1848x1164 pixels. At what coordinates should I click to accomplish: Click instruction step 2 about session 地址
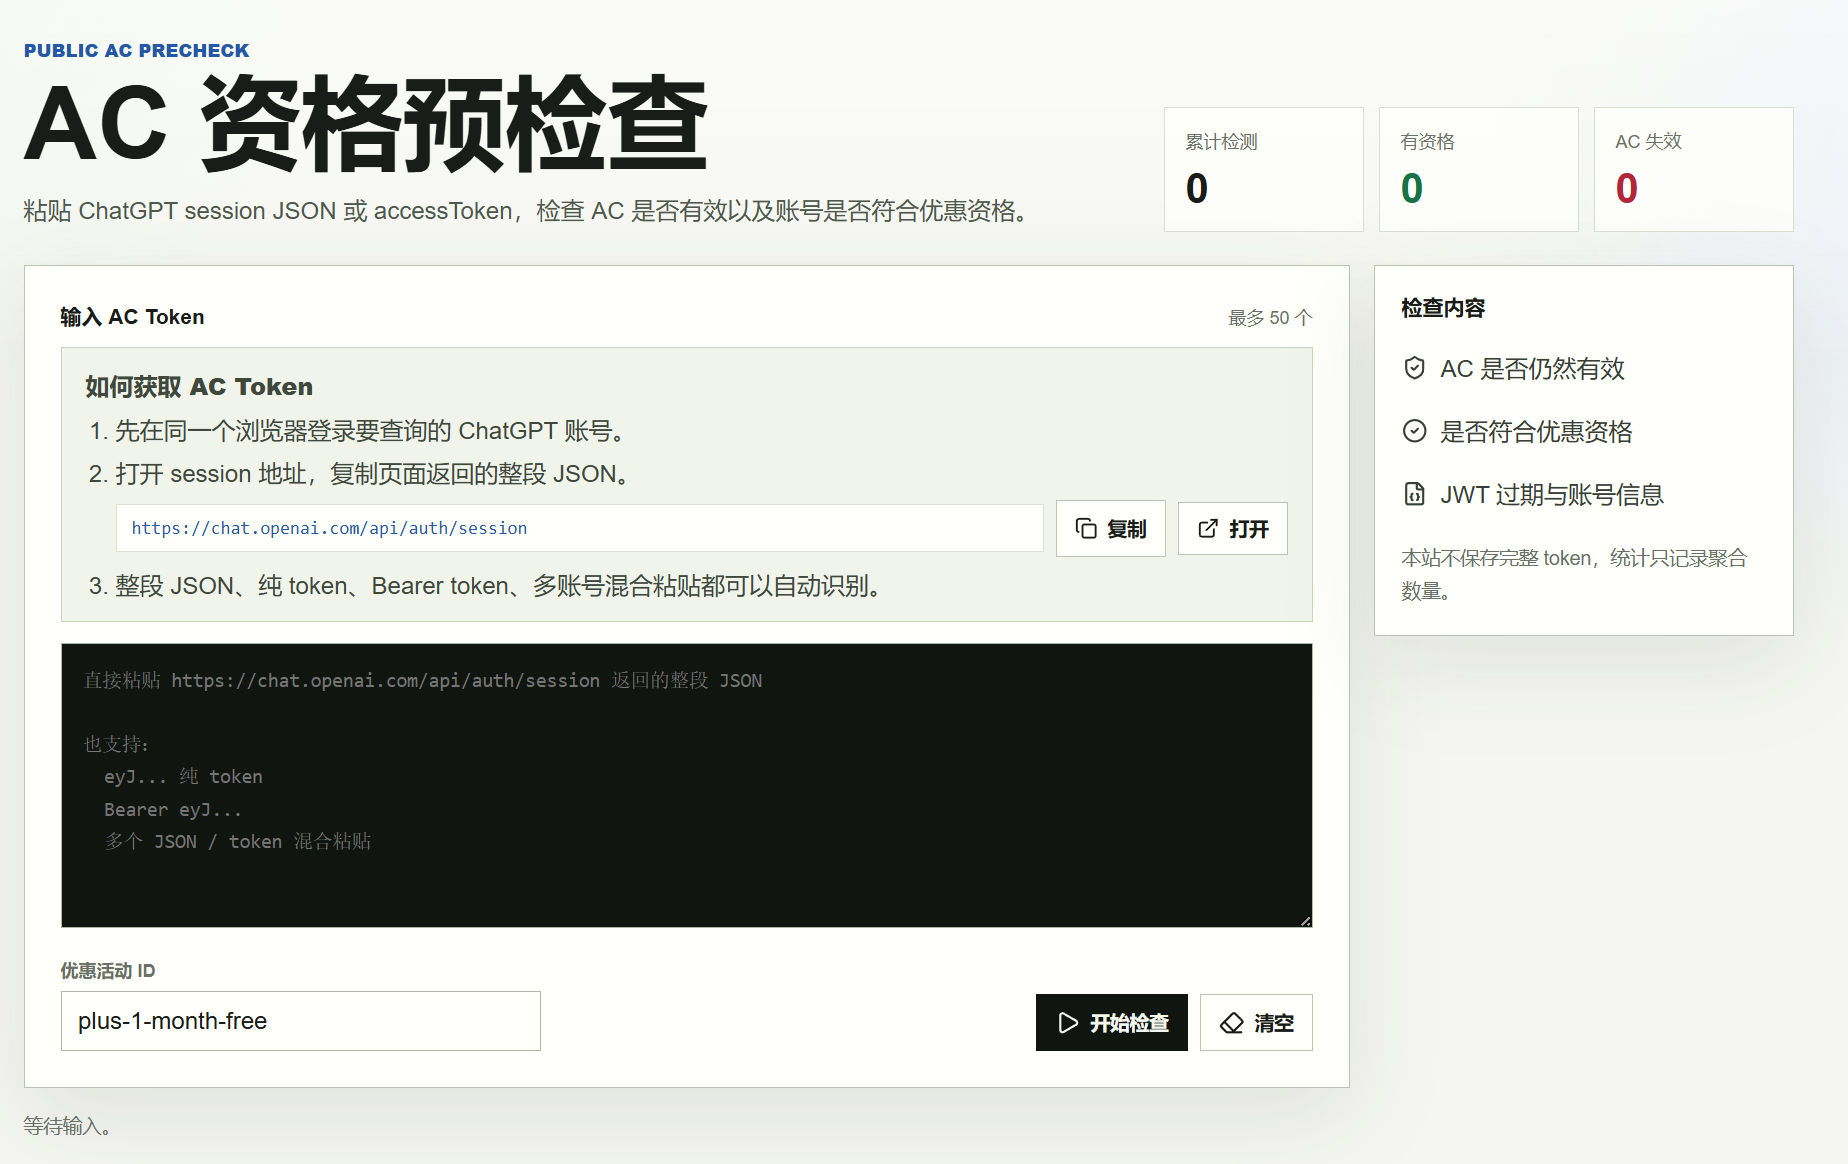362,474
